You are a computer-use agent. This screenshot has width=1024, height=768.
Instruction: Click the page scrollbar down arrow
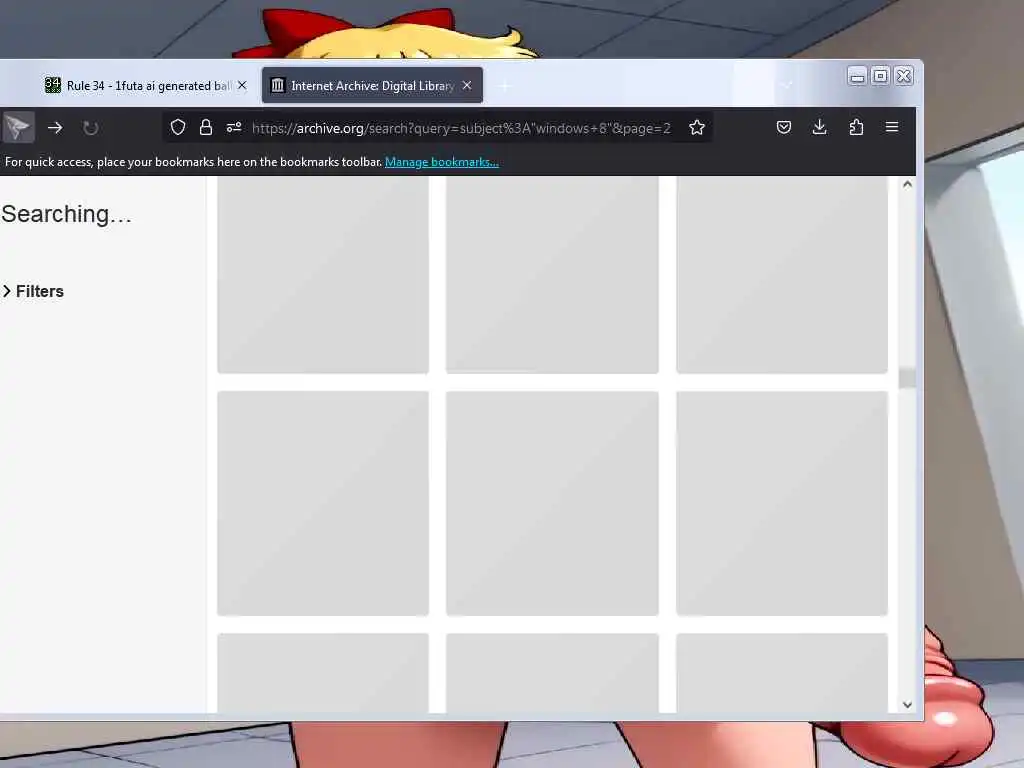pyautogui.click(x=907, y=705)
